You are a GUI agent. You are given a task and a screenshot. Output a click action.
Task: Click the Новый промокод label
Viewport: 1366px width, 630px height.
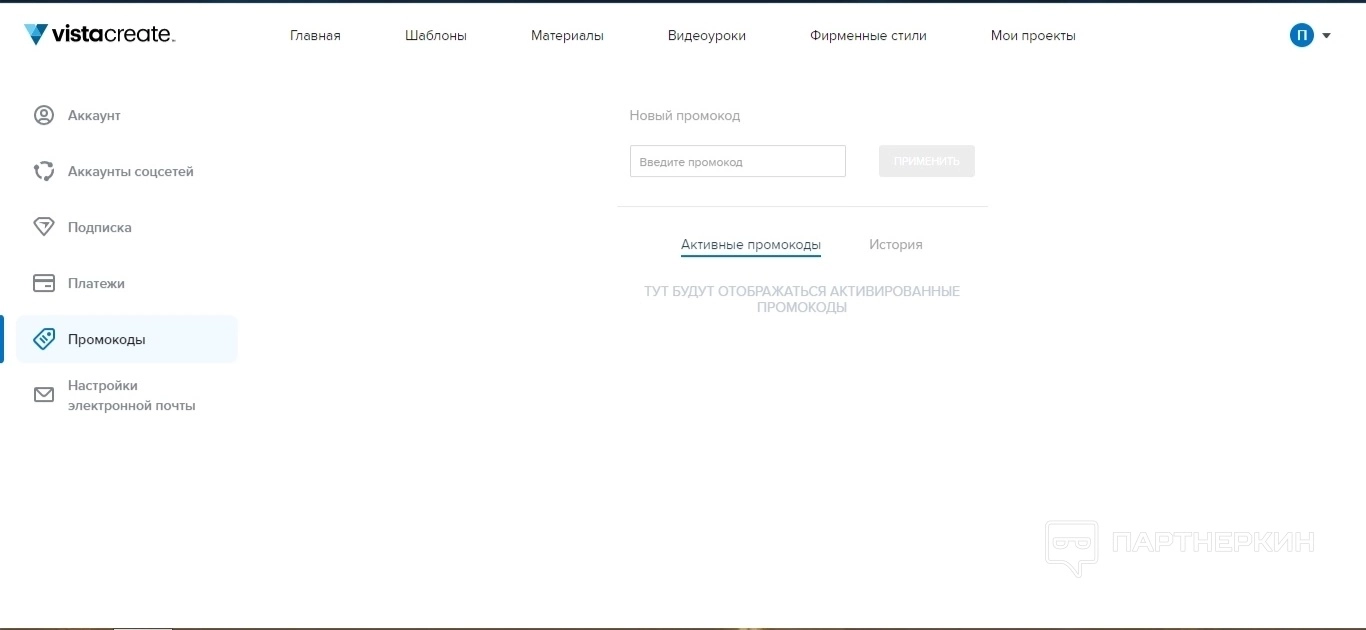(x=685, y=115)
